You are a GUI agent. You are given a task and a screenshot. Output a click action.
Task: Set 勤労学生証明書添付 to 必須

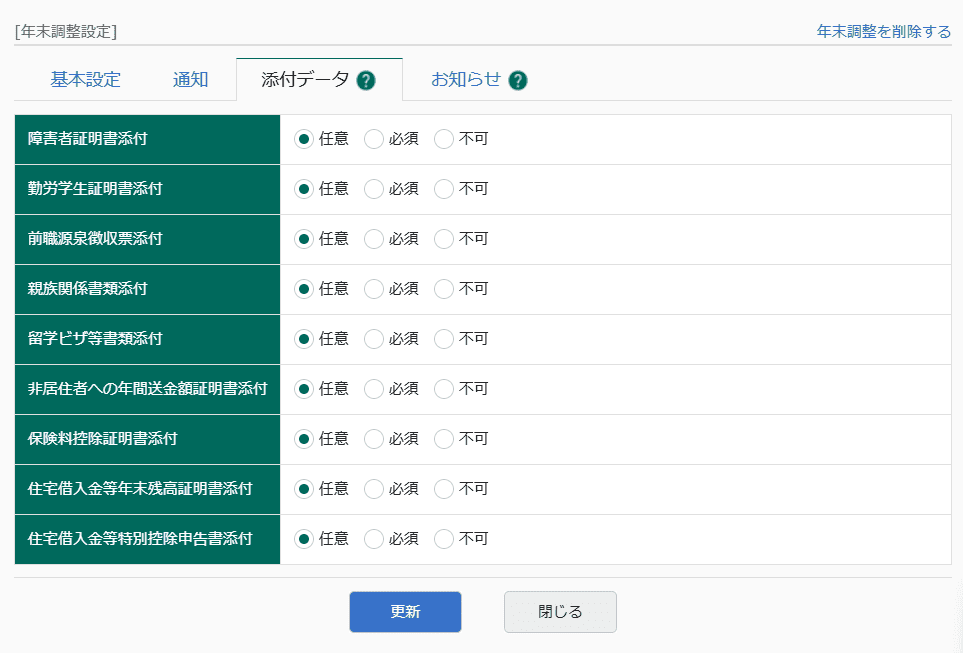(x=373, y=189)
